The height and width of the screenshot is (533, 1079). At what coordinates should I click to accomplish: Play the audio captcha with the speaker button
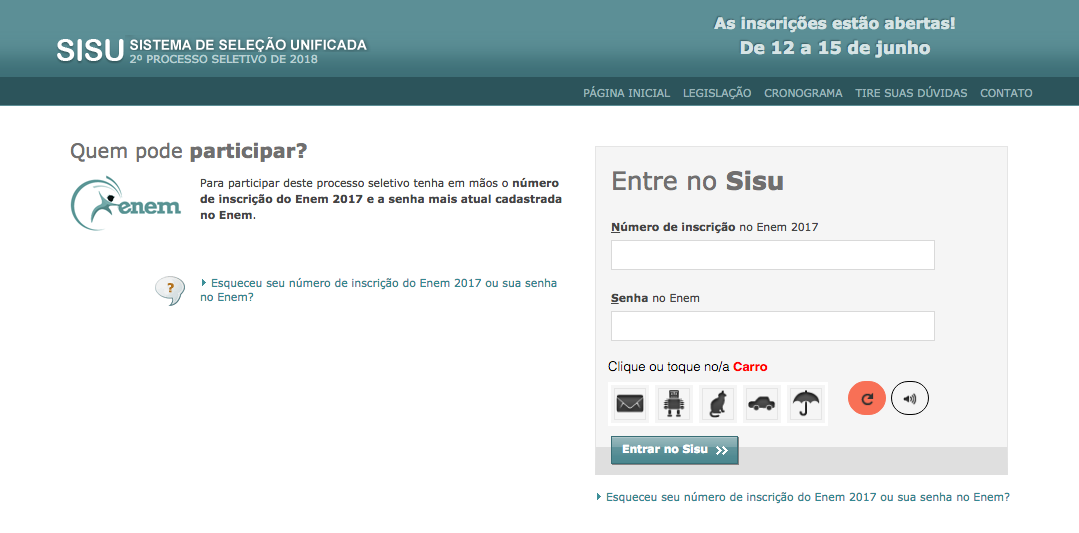(910, 398)
